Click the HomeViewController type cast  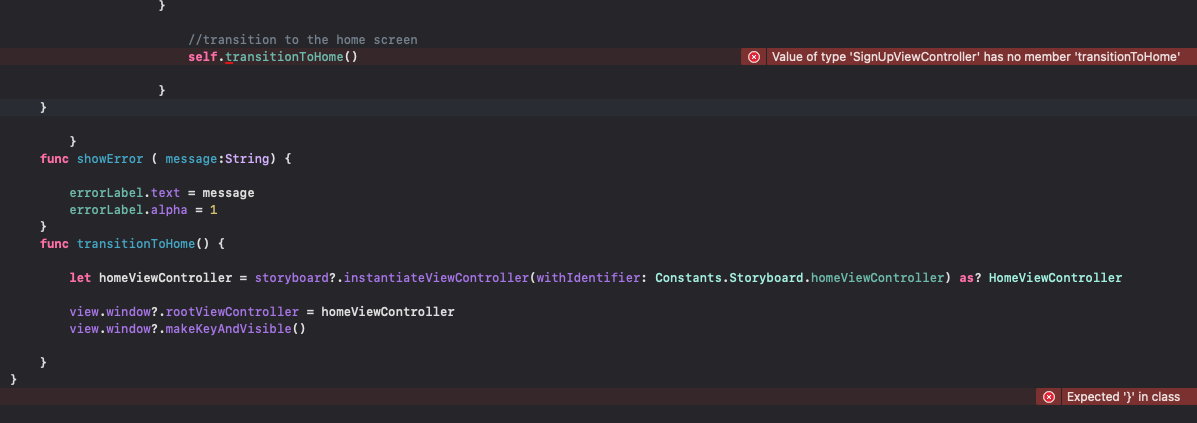click(1055, 278)
